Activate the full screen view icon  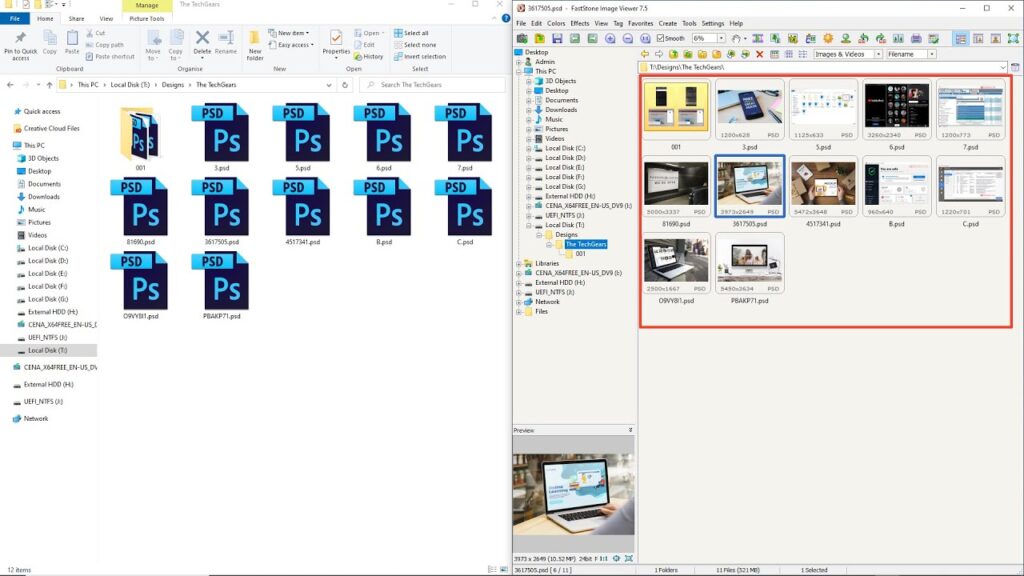(1013, 38)
